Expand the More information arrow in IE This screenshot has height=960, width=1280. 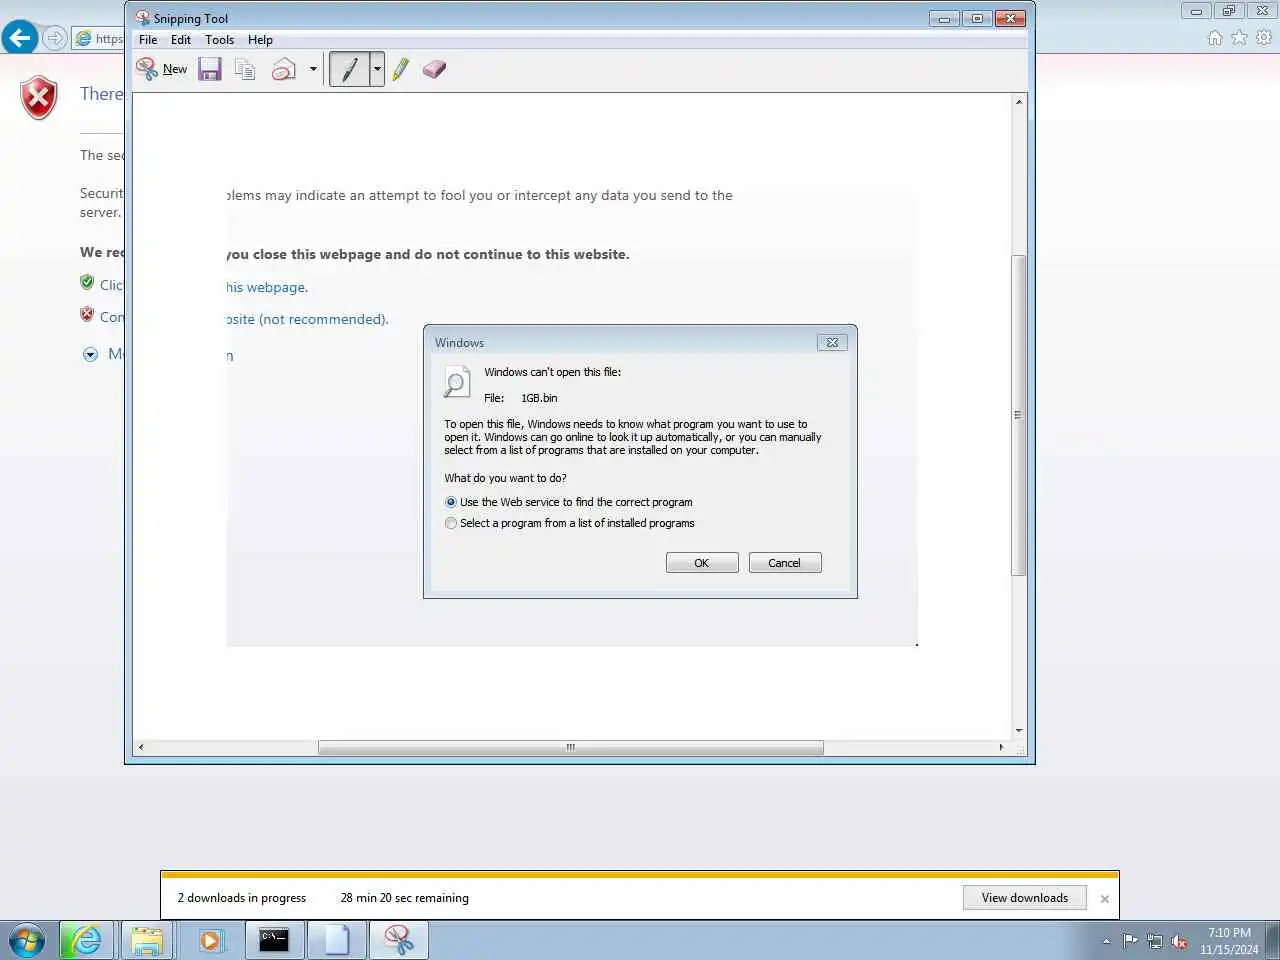90,354
